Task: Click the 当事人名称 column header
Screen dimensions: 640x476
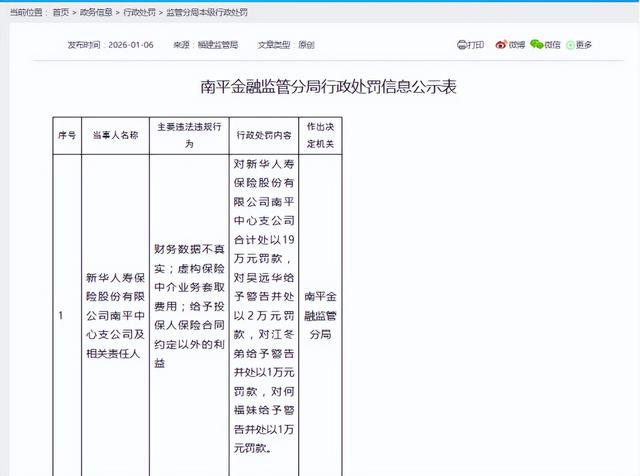Action: [x=114, y=136]
